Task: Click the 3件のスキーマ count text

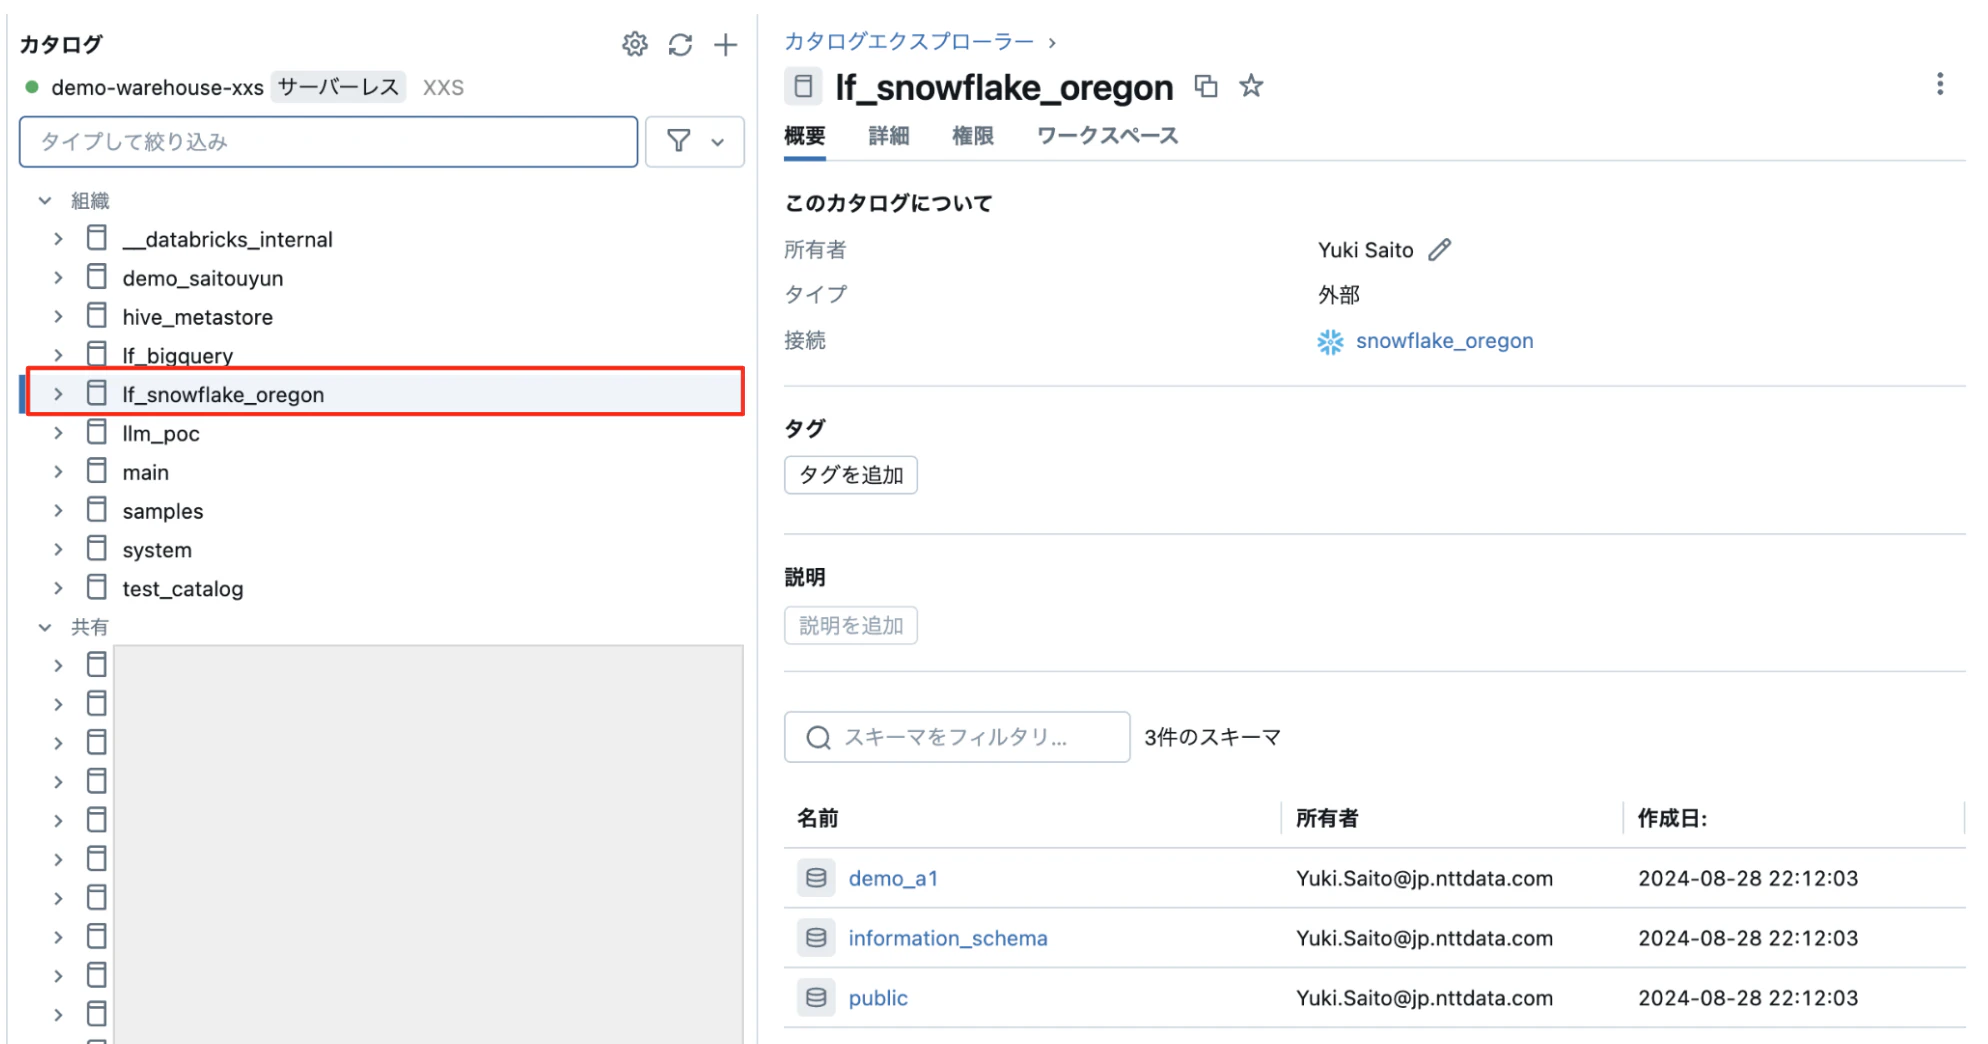Action: [1212, 738]
